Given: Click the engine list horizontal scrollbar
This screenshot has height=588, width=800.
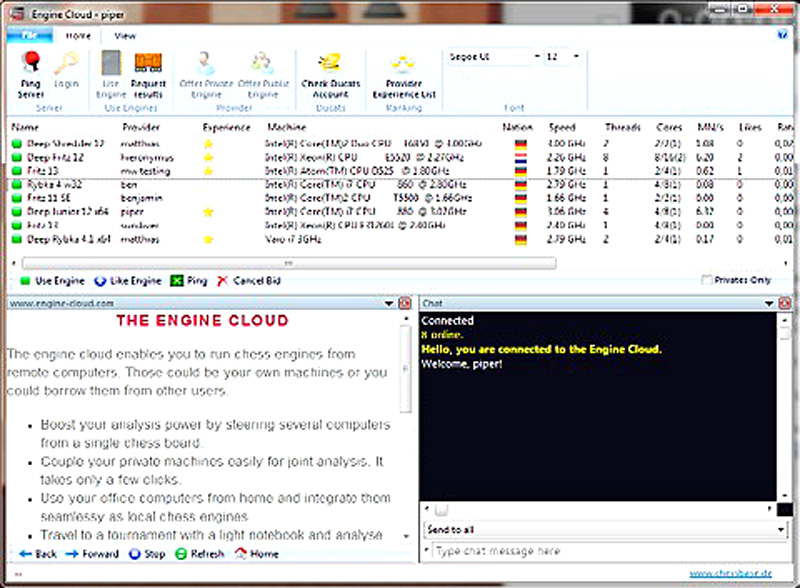Looking at the screenshot, I should 289,263.
